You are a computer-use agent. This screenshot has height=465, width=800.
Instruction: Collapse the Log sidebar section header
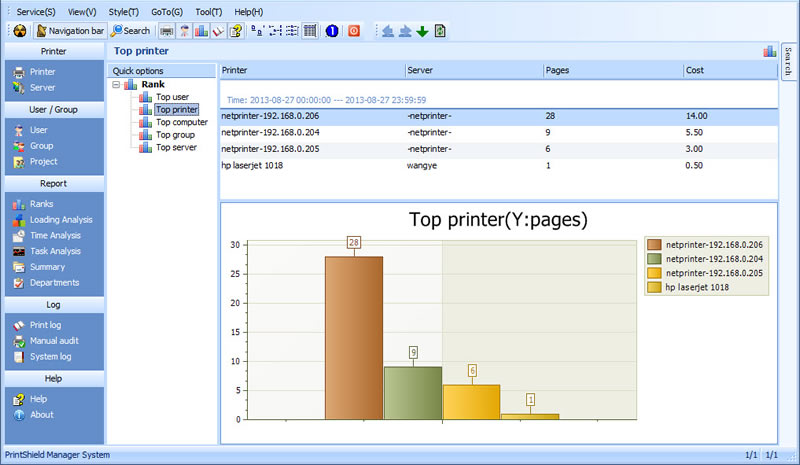(54, 305)
